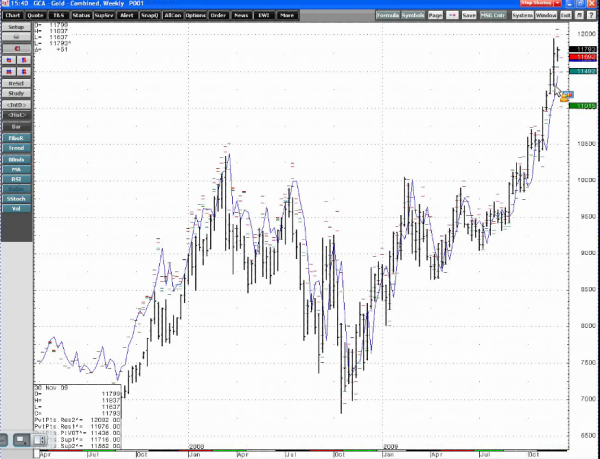600x459 pixels.
Task: Toggle the MA moving average study
Action: pos(17,169)
